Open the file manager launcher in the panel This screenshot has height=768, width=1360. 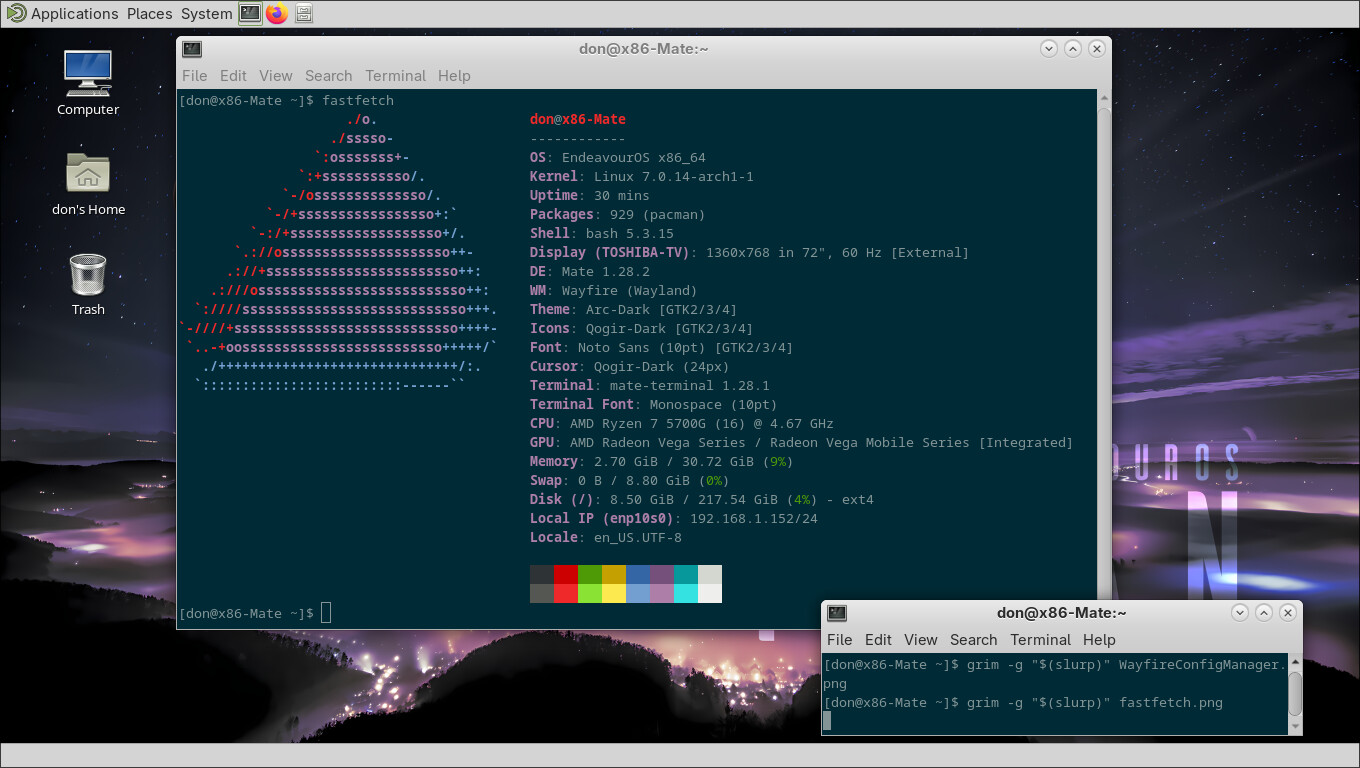tap(305, 13)
